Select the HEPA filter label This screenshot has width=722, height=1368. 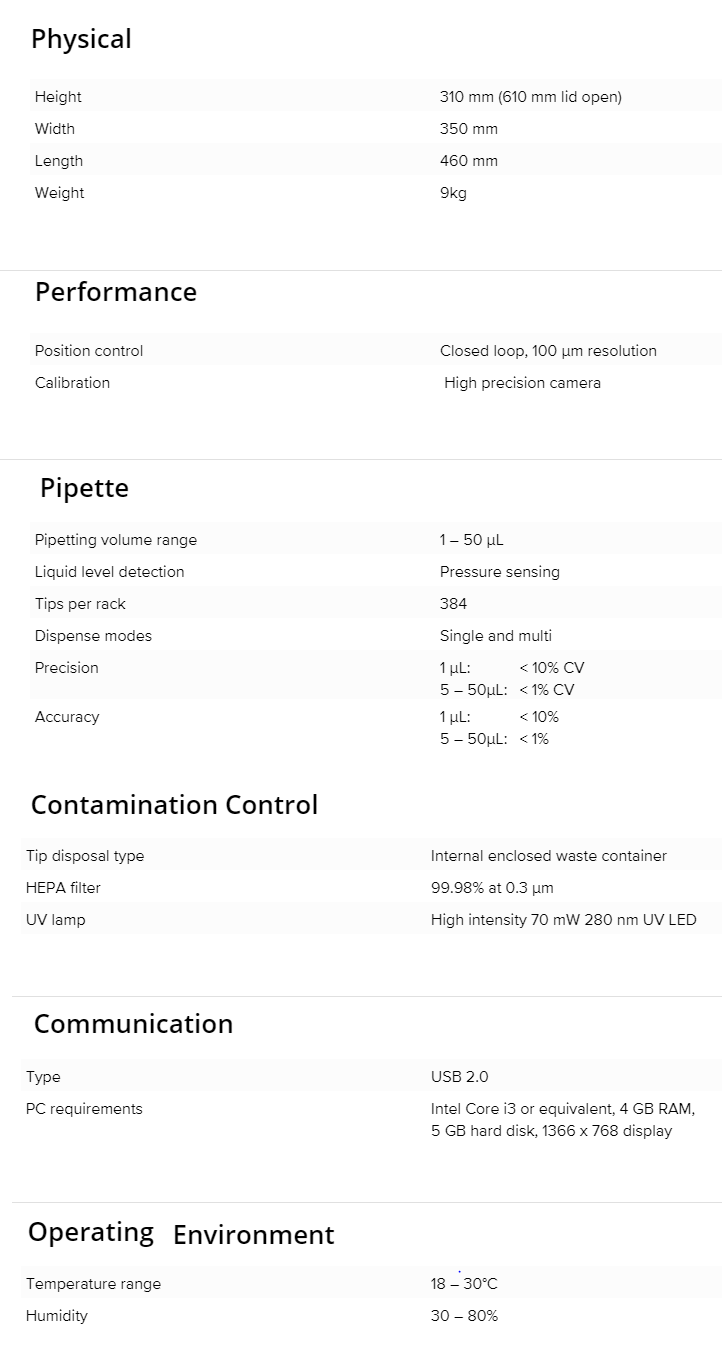coord(63,888)
